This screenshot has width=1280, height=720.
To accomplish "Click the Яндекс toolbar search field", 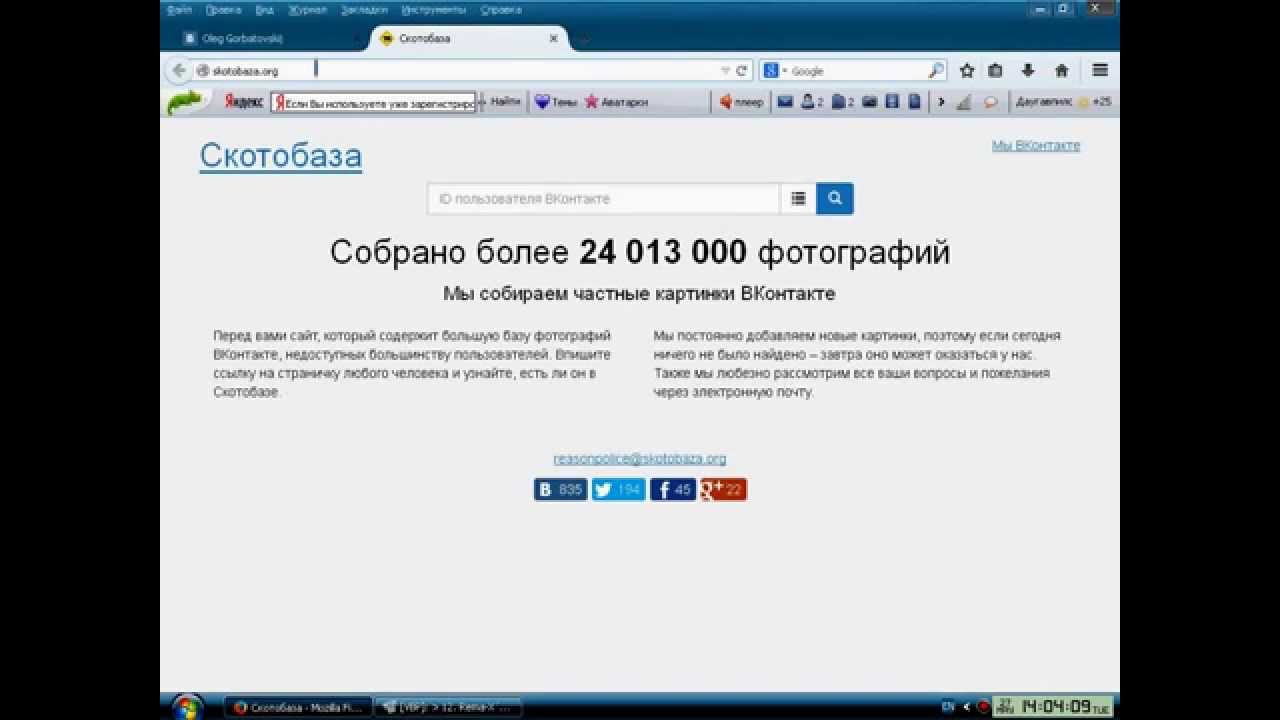I will (x=373, y=103).
